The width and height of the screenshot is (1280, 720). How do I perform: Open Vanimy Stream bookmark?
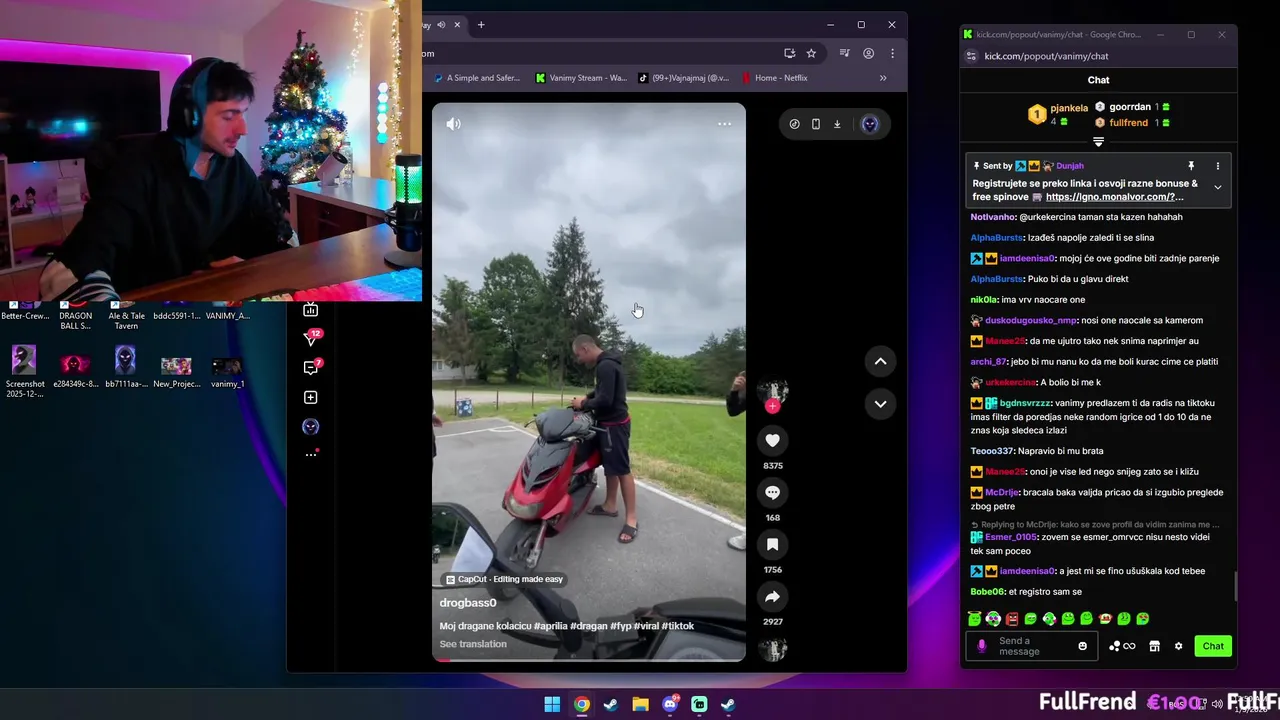point(581,78)
